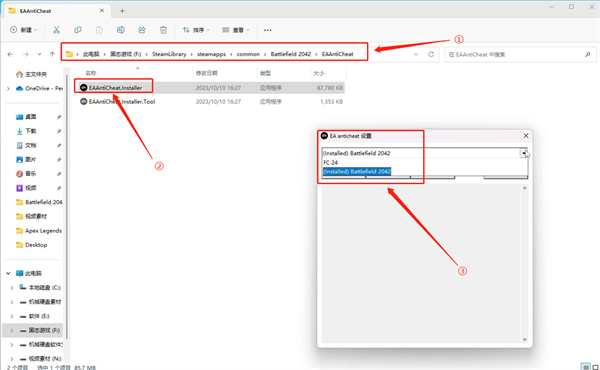Click the scroll-down arrow in EA anticheat dialog

coord(524,339)
